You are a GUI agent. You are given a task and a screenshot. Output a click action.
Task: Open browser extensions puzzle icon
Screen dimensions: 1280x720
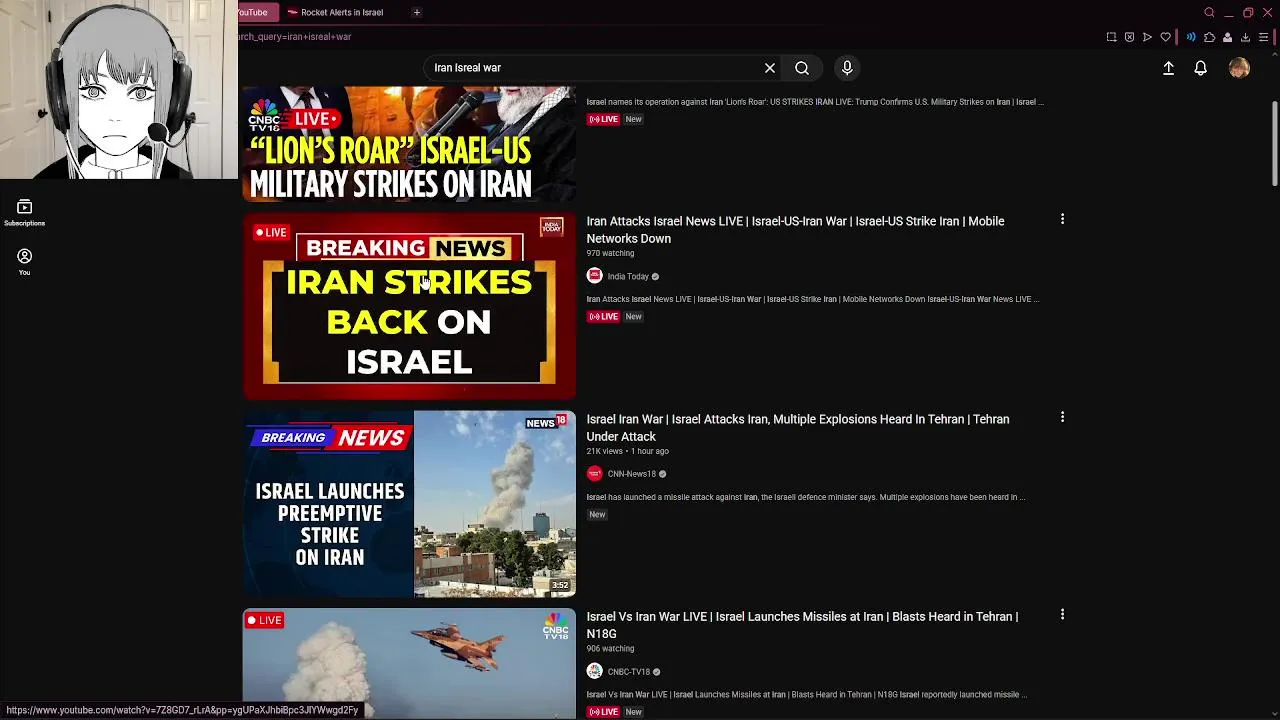coord(1209,37)
